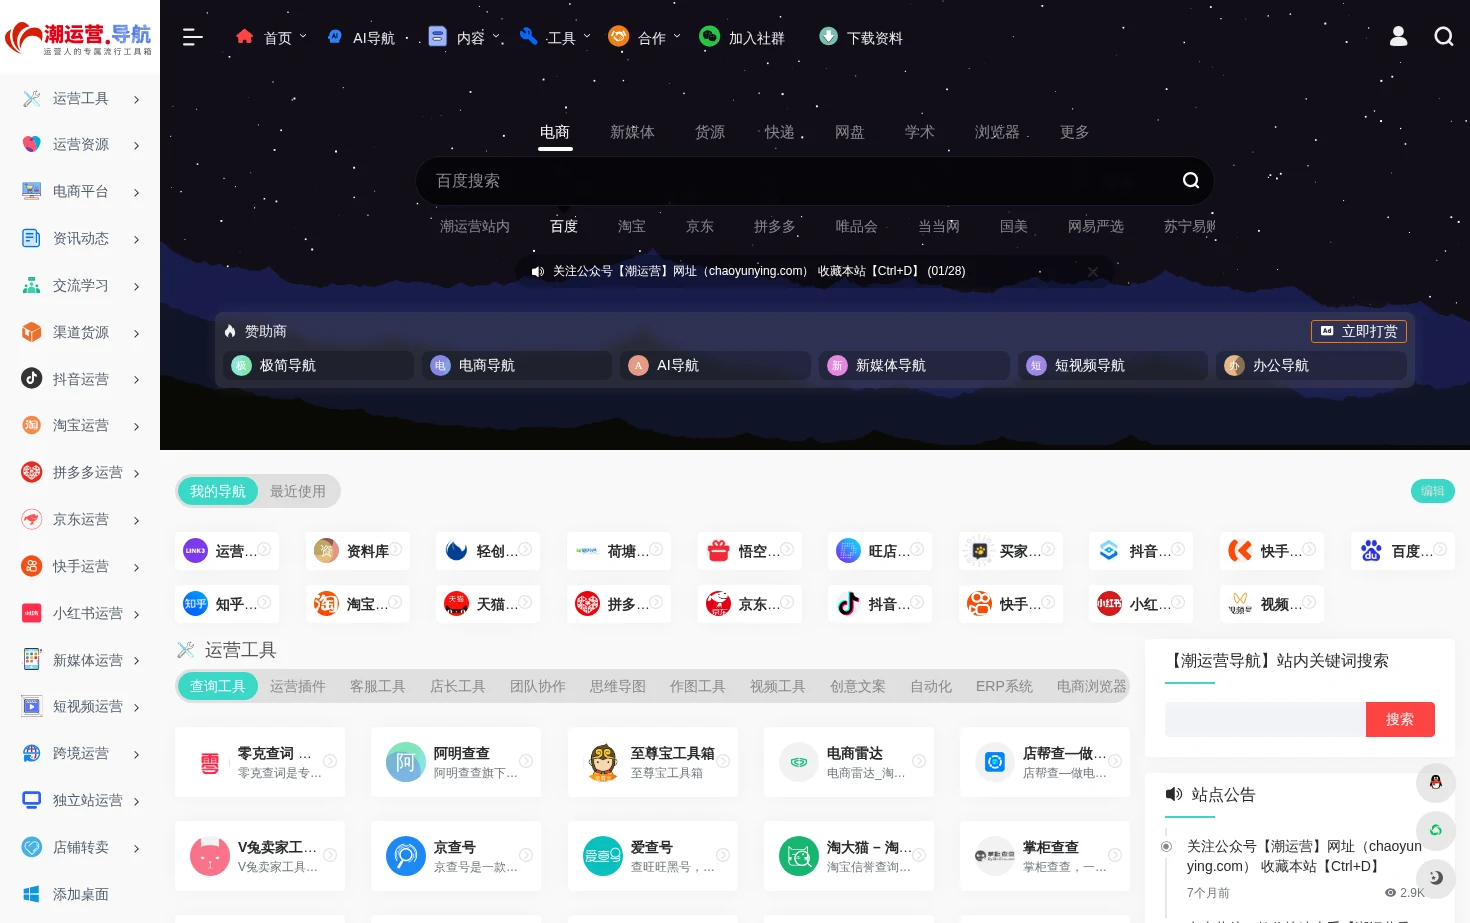Open the AI导航 top menu item
The width and height of the screenshot is (1470, 923).
tap(361, 38)
